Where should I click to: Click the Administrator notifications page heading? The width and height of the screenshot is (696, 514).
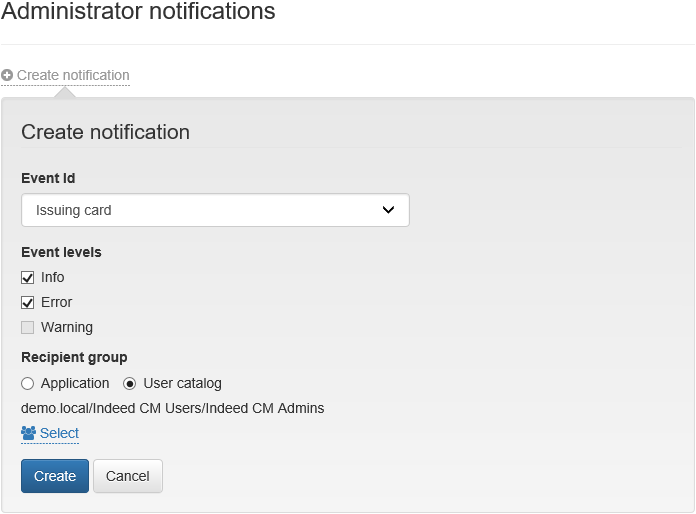(x=138, y=13)
